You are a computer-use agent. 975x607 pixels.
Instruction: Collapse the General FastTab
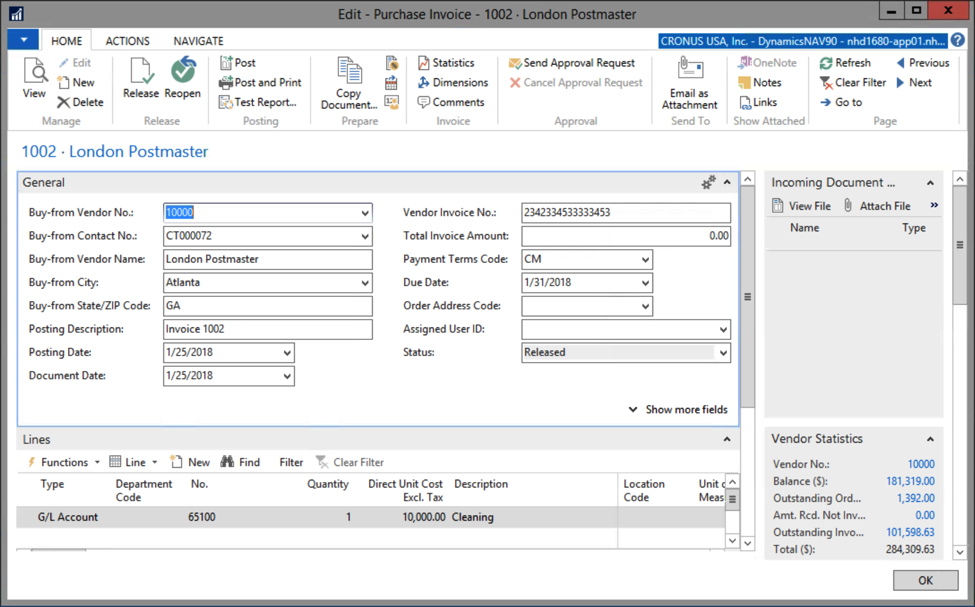(727, 182)
